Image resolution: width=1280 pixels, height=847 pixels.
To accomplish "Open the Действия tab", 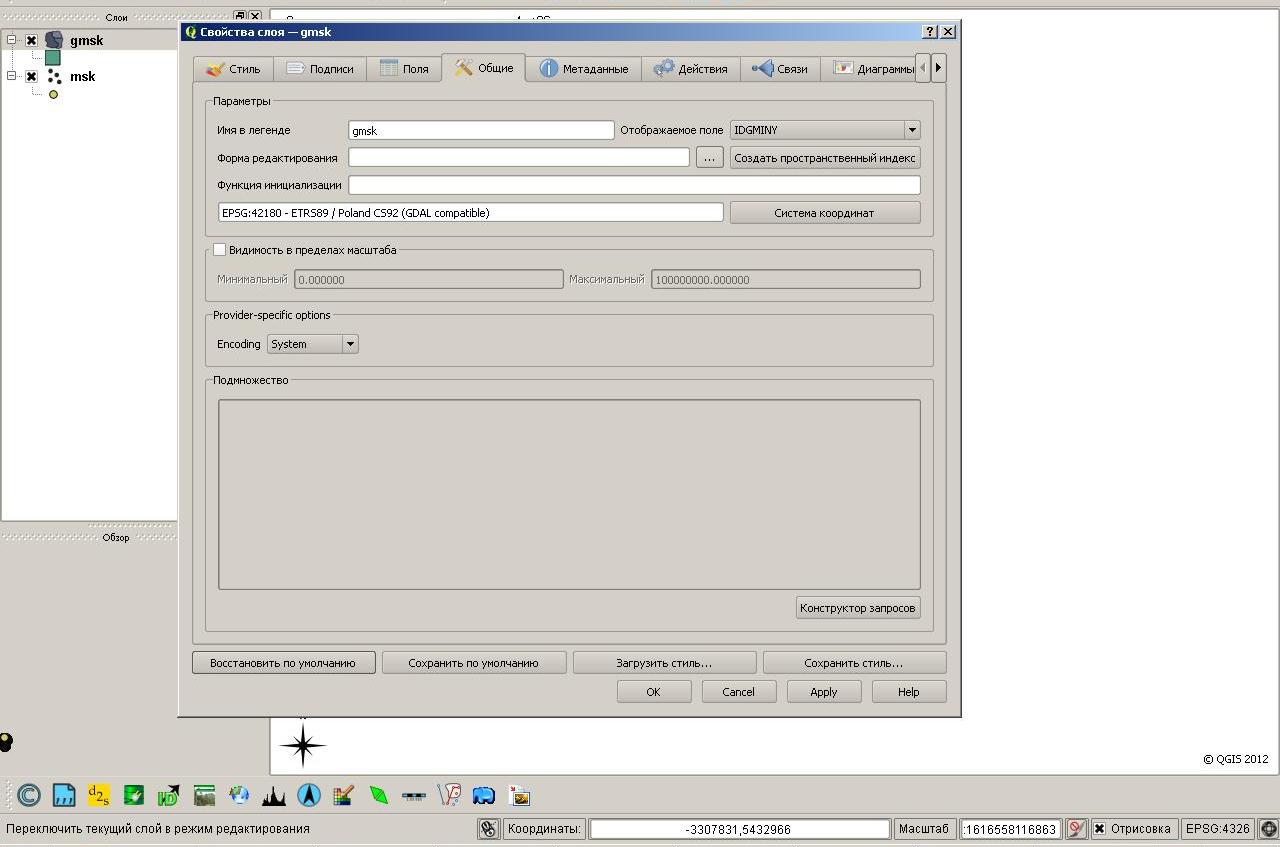I will pyautogui.click(x=690, y=69).
